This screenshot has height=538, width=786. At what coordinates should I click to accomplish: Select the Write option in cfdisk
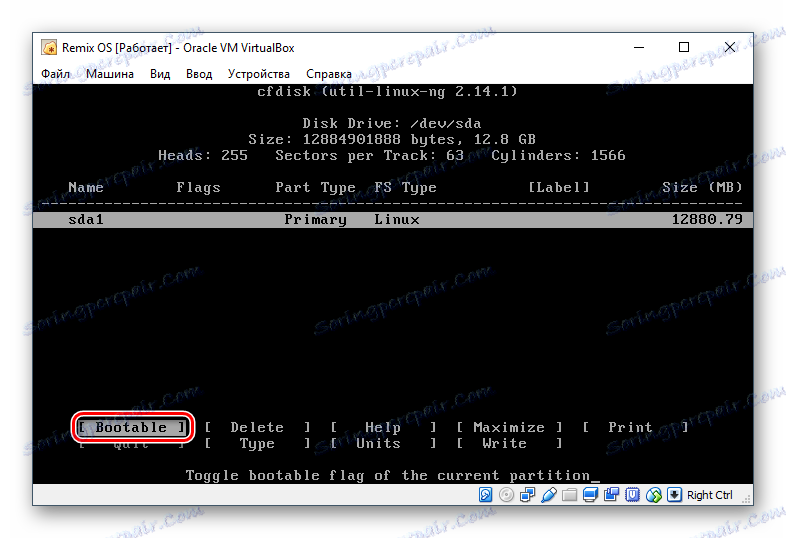pyautogui.click(x=509, y=443)
